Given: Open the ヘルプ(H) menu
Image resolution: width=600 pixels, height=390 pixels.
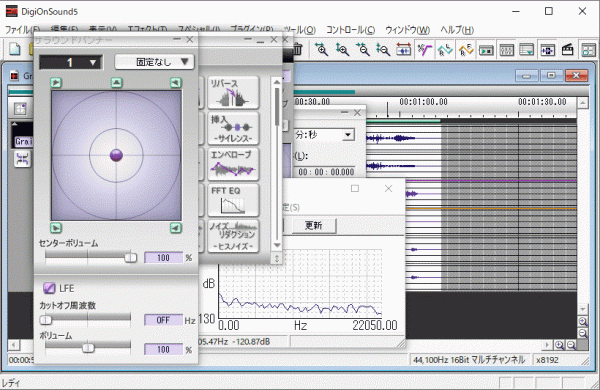Looking at the screenshot, I should click(457, 30).
